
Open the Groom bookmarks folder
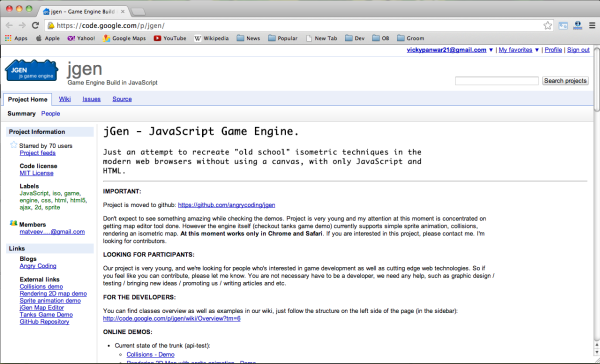[x=411, y=38]
